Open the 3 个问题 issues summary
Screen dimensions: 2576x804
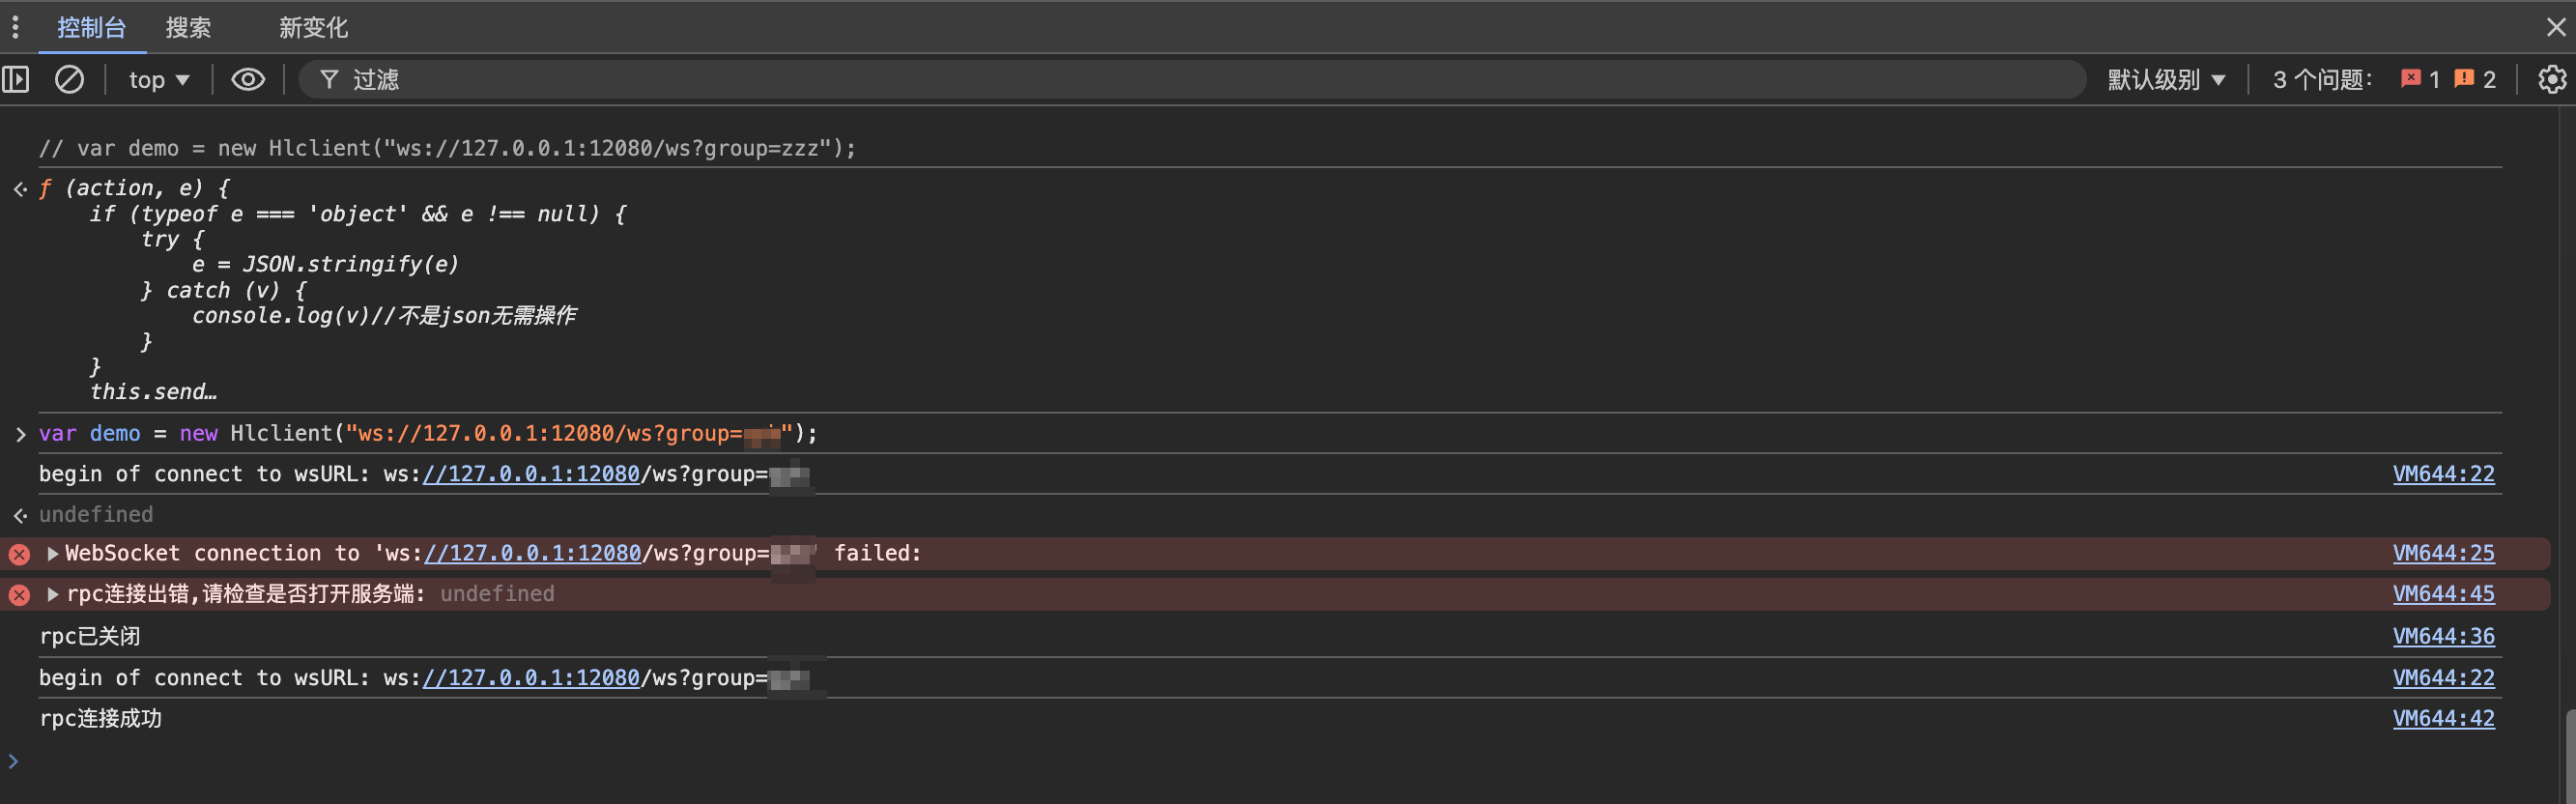[2320, 80]
